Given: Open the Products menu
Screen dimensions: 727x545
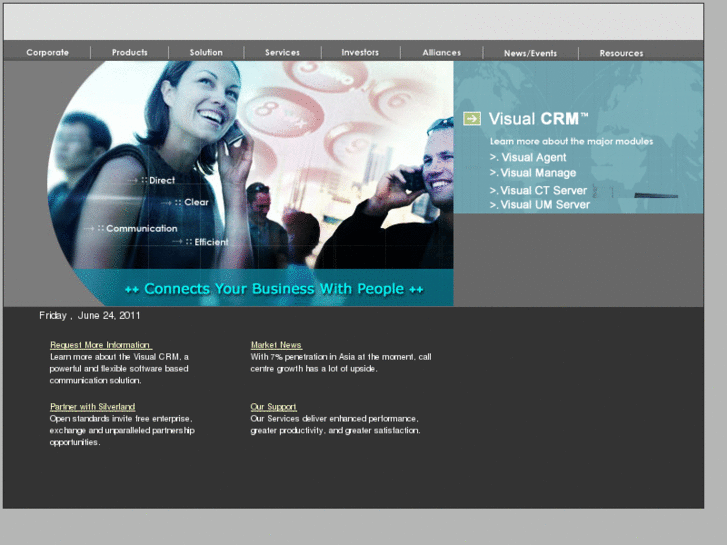Looking at the screenshot, I should click(130, 52).
